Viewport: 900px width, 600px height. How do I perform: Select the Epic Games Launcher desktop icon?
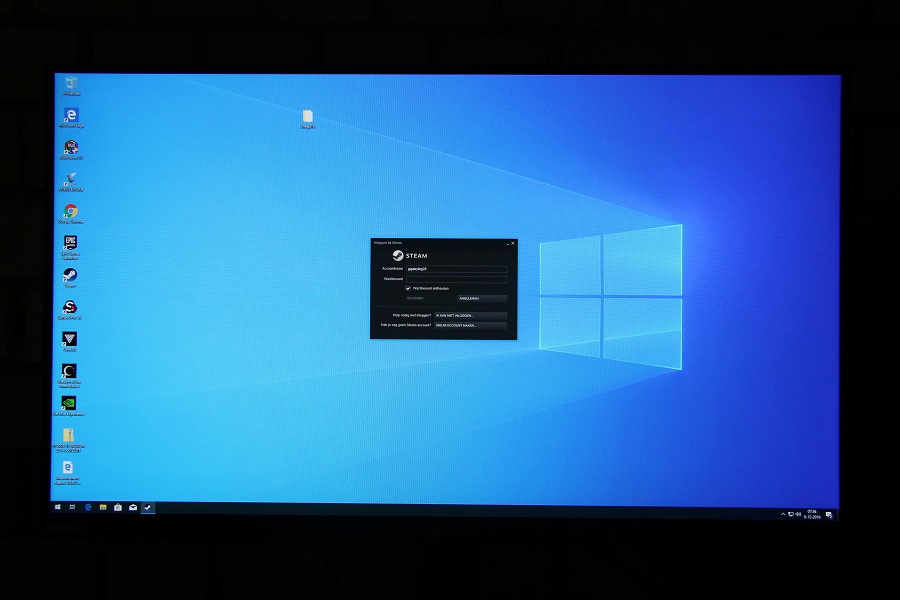[x=70, y=243]
